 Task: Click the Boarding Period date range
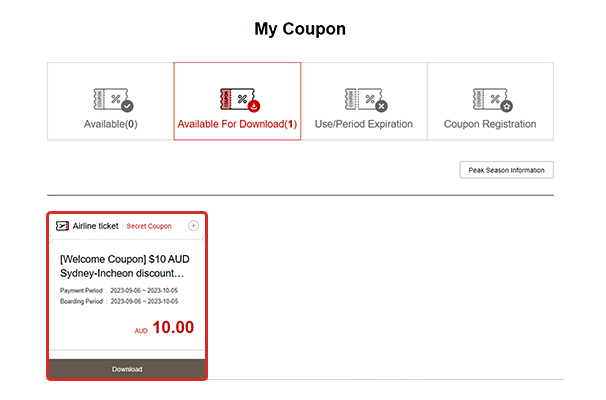[x=144, y=301]
